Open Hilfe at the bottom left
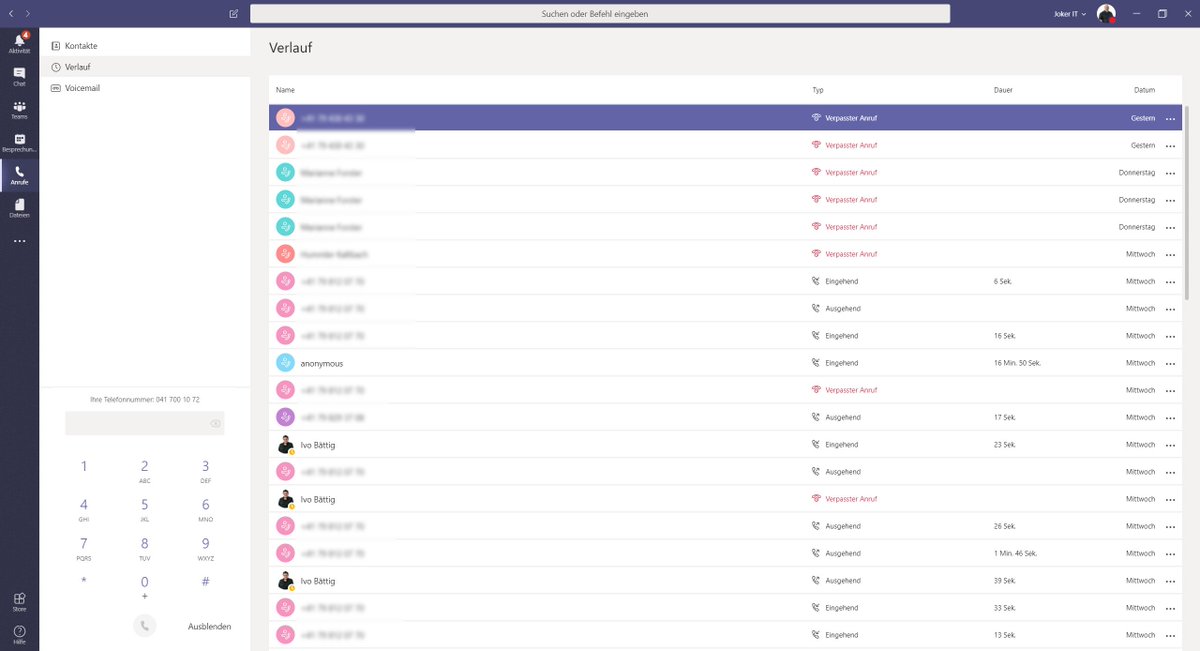 (18, 633)
